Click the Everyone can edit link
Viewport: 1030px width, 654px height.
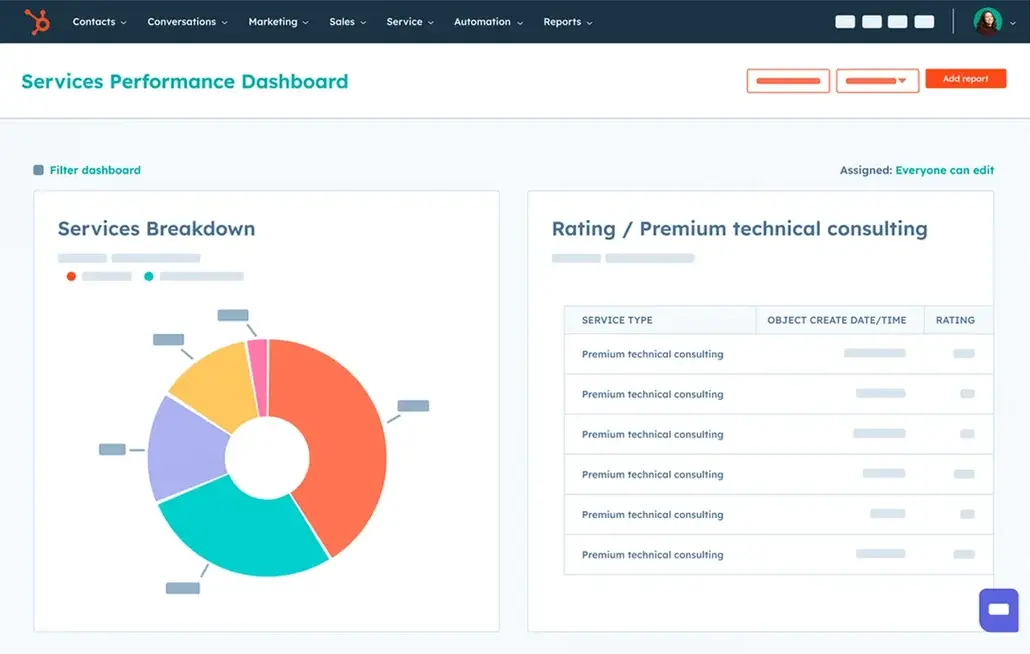944,170
